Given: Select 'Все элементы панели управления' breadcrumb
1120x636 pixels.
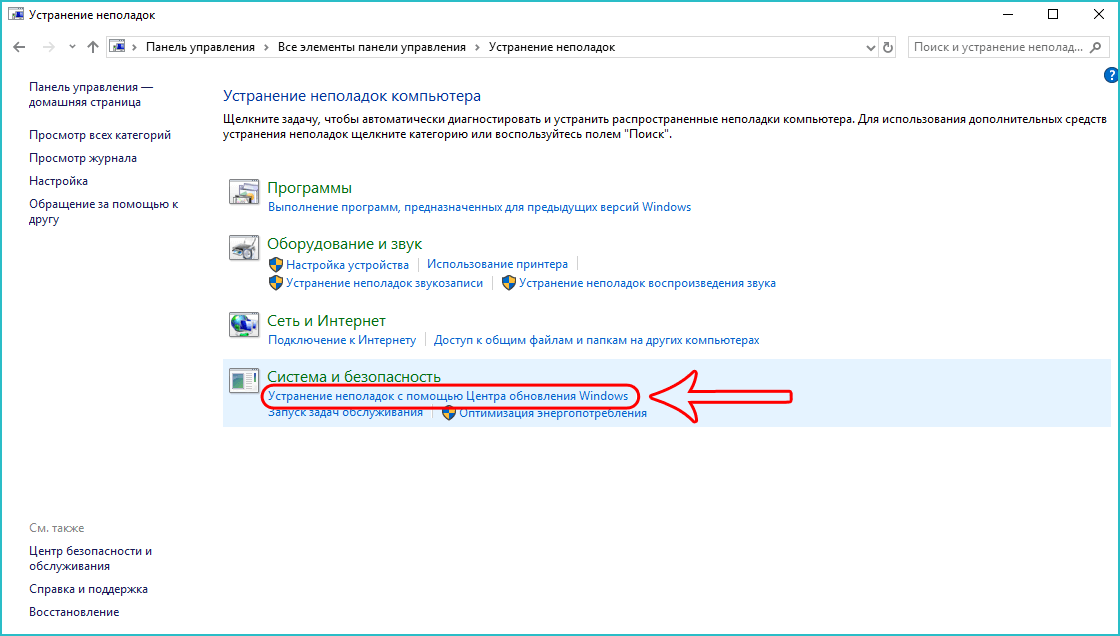Looking at the screenshot, I should [371, 47].
